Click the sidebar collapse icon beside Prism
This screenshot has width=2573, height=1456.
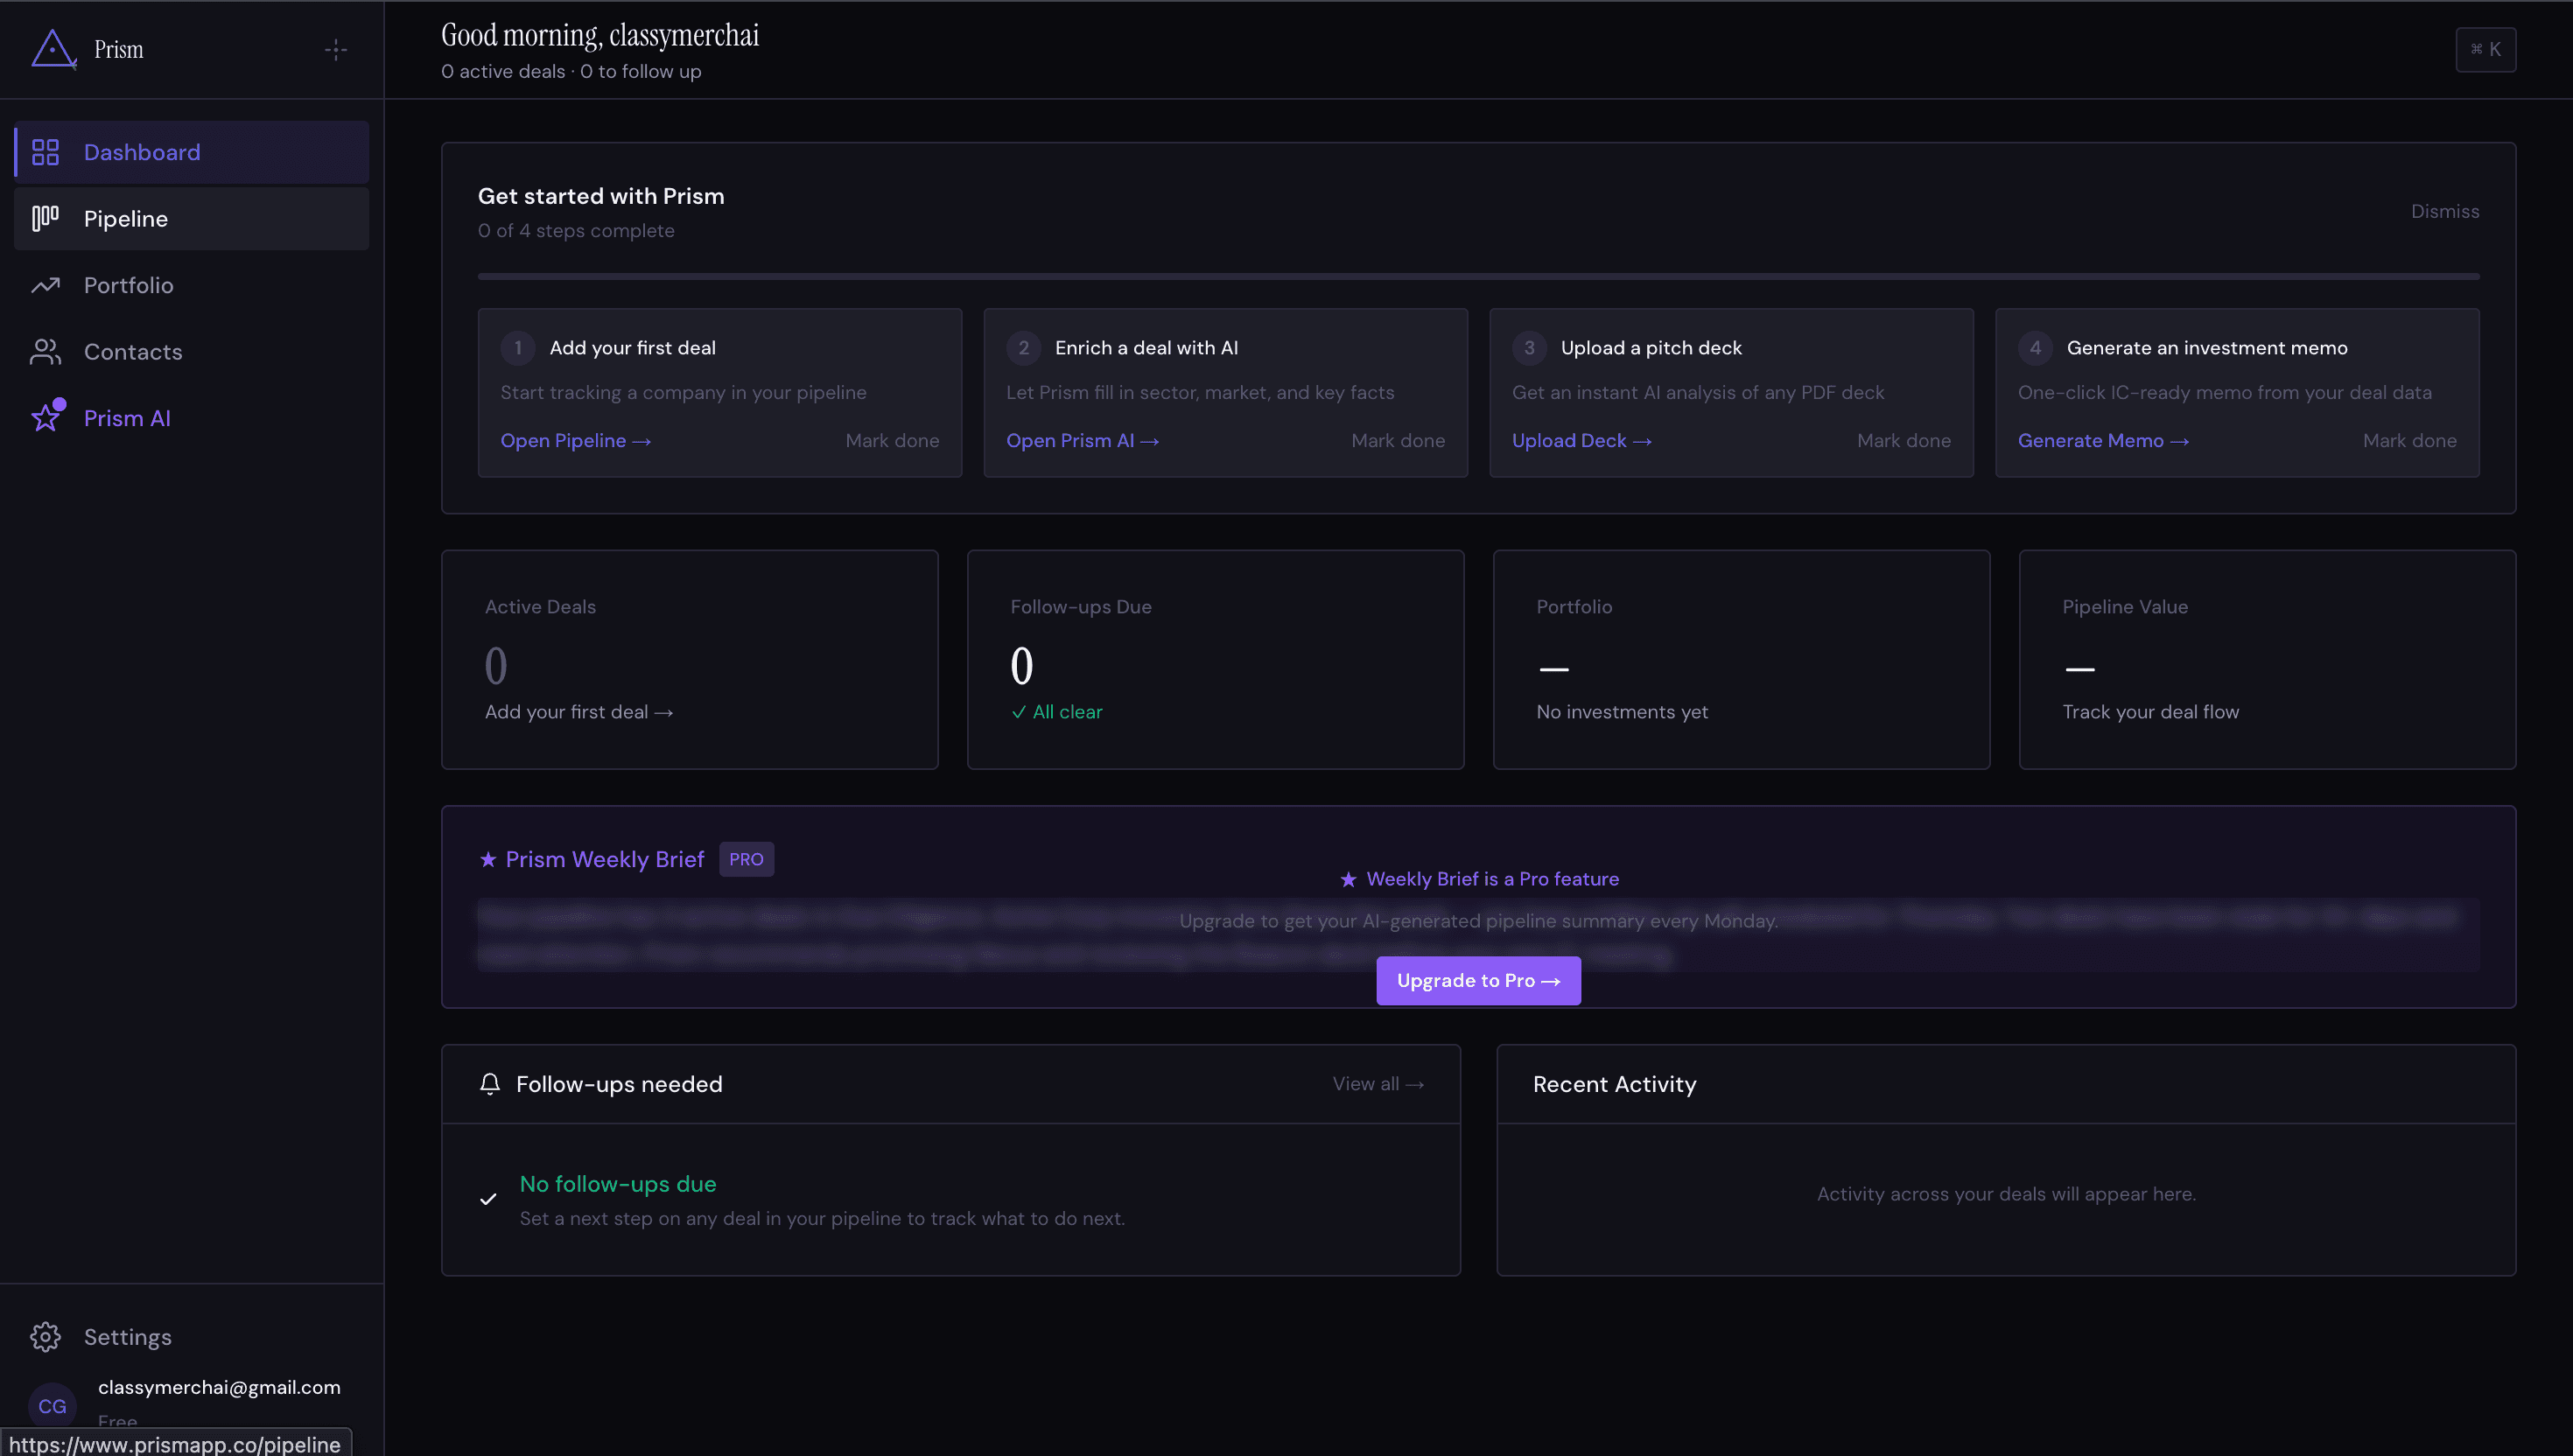[336, 49]
